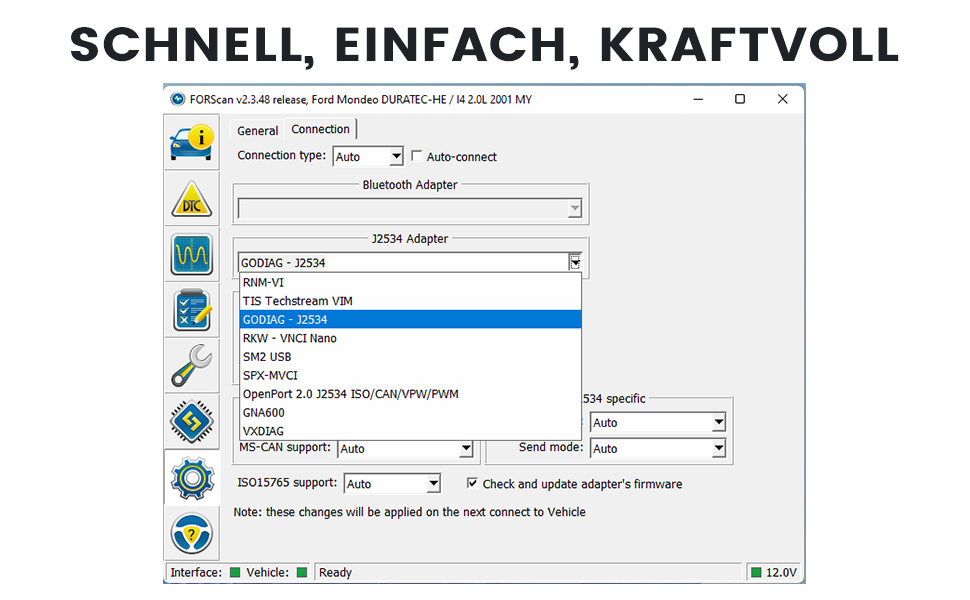Enable the Auto-connect checkbox
Image resolution: width=970 pixels, height=600 pixels.
[x=417, y=157]
